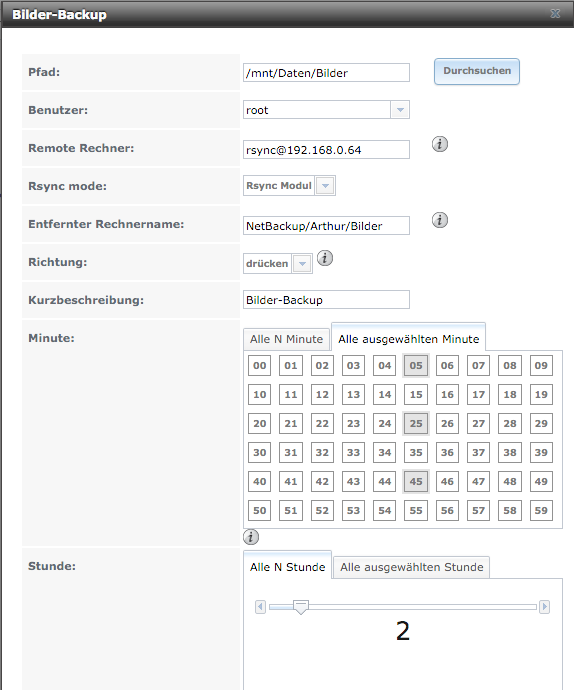Select minute 50
The width and height of the screenshot is (574, 690).
[x=259, y=510]
